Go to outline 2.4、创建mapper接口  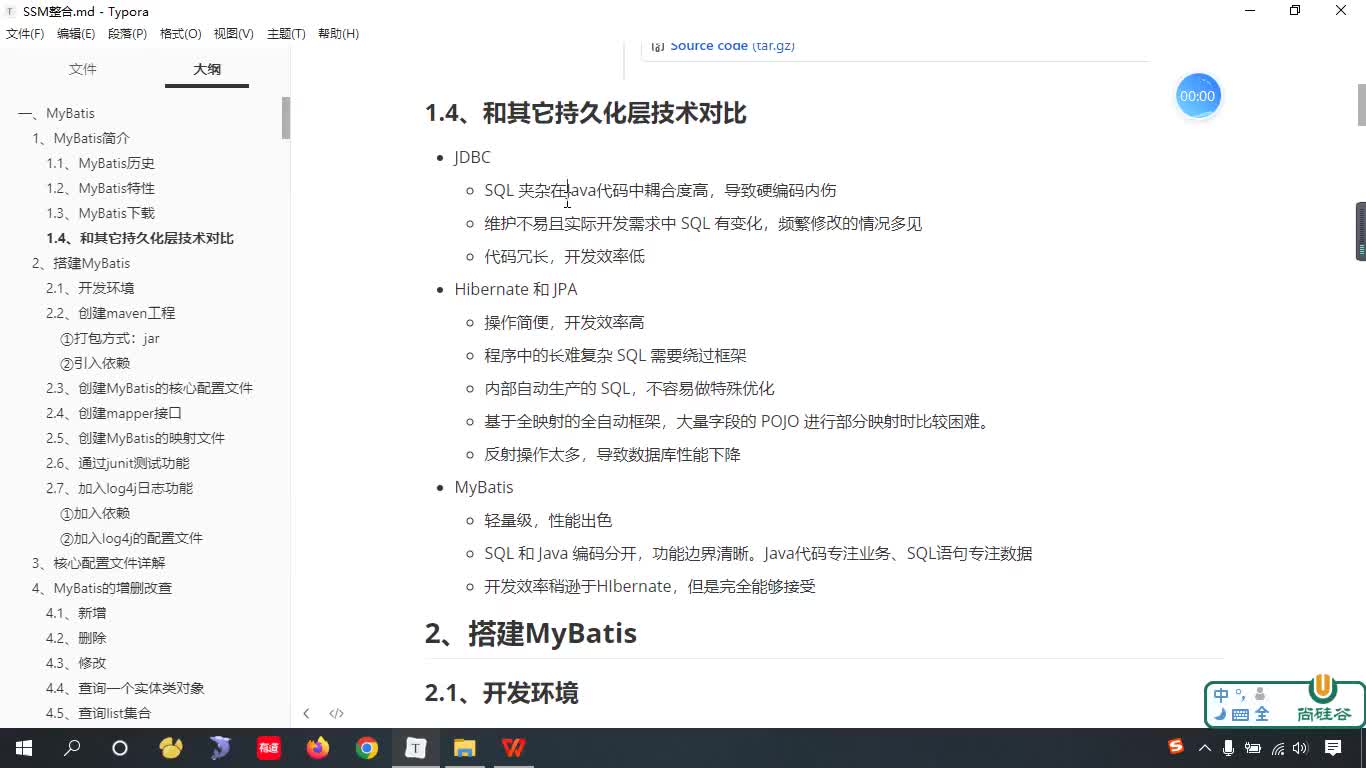coord(114,413)
